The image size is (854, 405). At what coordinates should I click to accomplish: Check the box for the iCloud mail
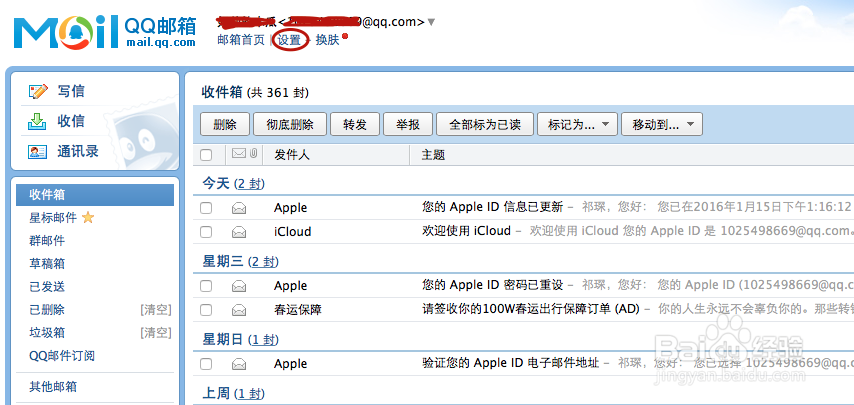(206, 232)
